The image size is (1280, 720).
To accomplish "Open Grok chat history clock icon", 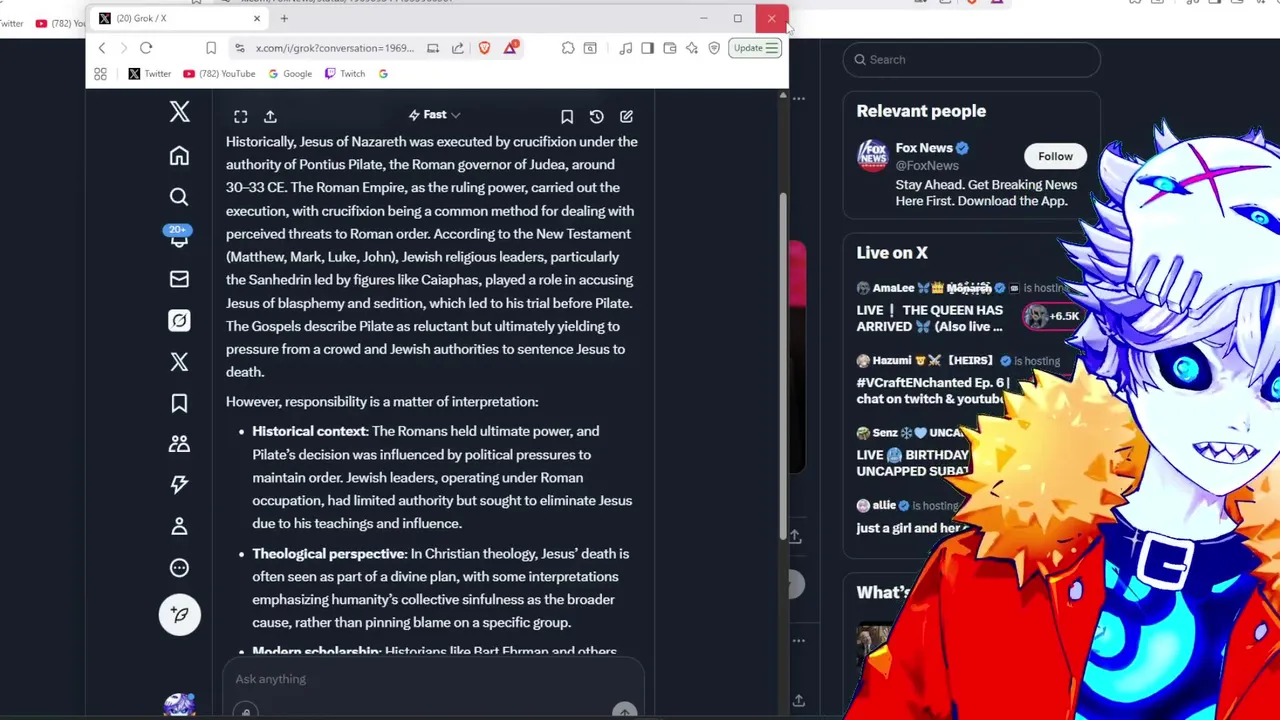I will pos(596,116).
